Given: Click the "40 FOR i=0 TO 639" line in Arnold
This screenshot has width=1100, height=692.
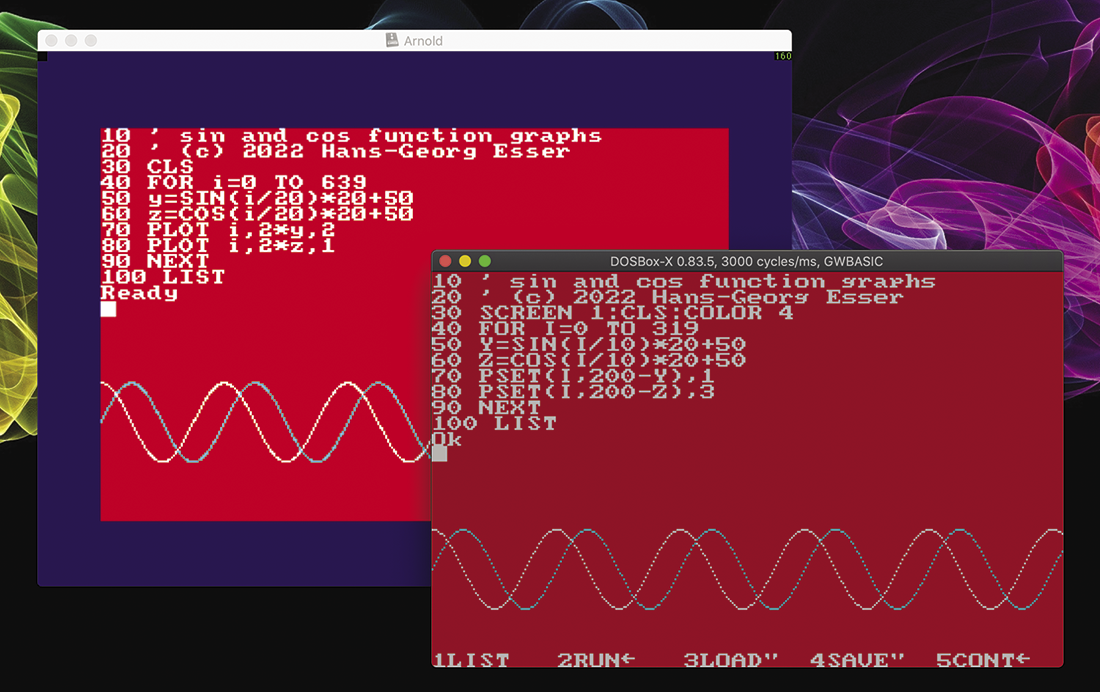Looking at the screenshot, I should coord(222,183).
